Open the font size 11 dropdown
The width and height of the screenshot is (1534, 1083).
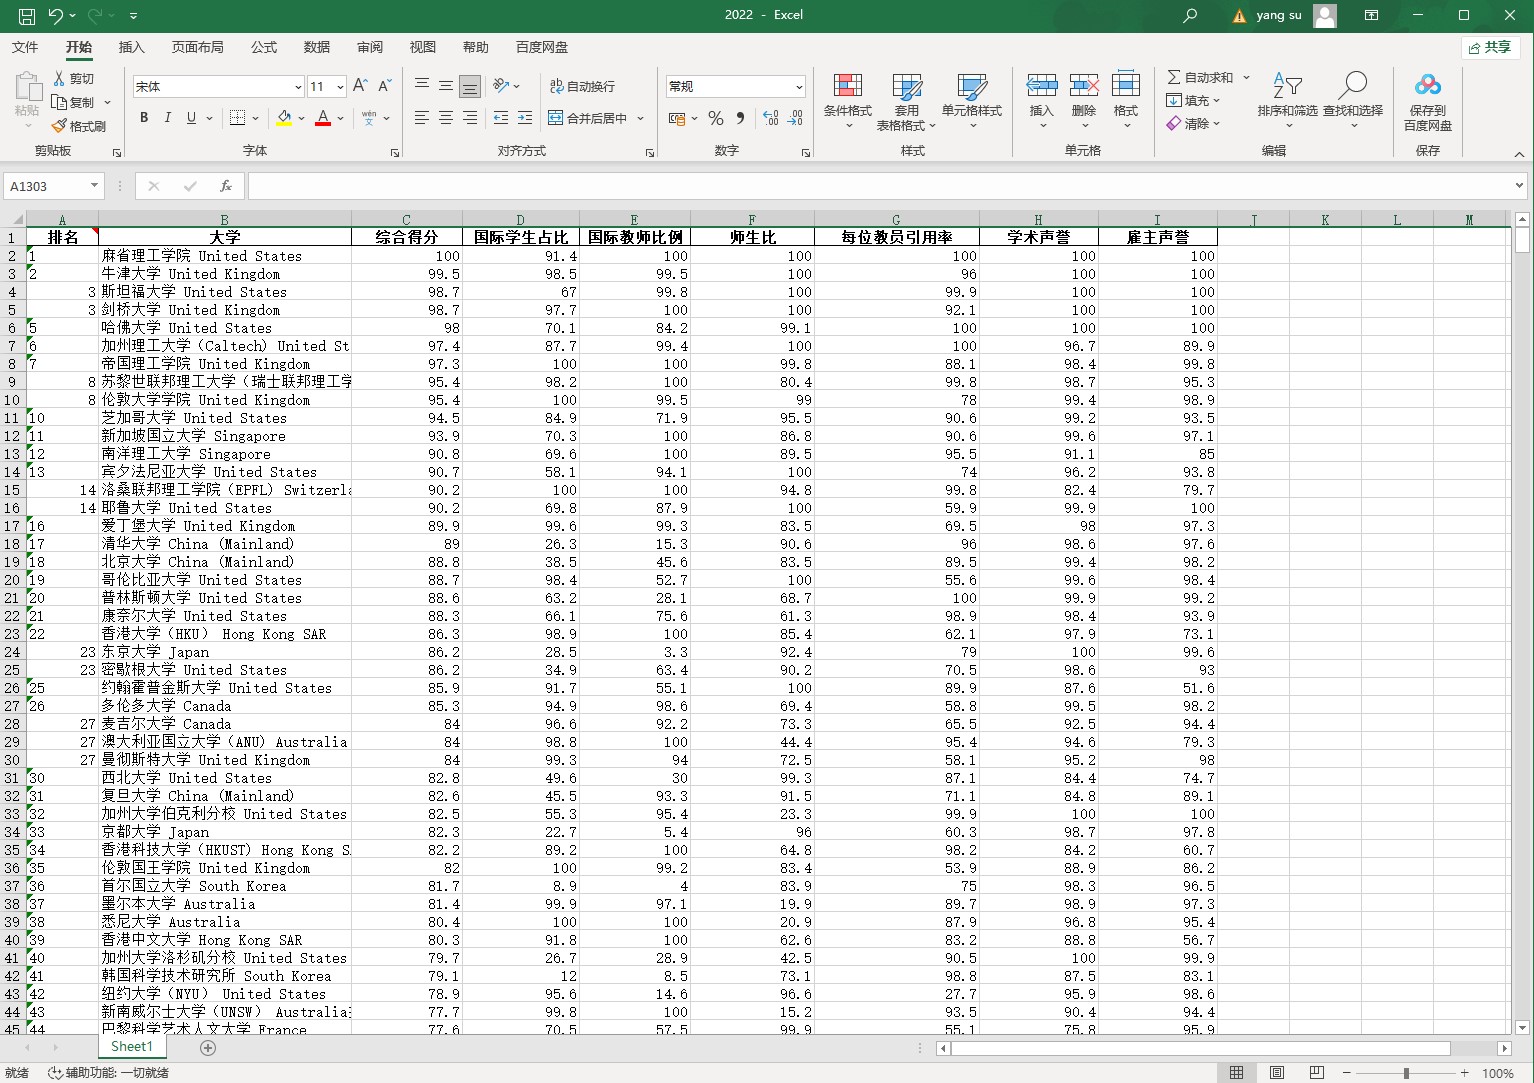pyautogui.click(x=340, y=87)
